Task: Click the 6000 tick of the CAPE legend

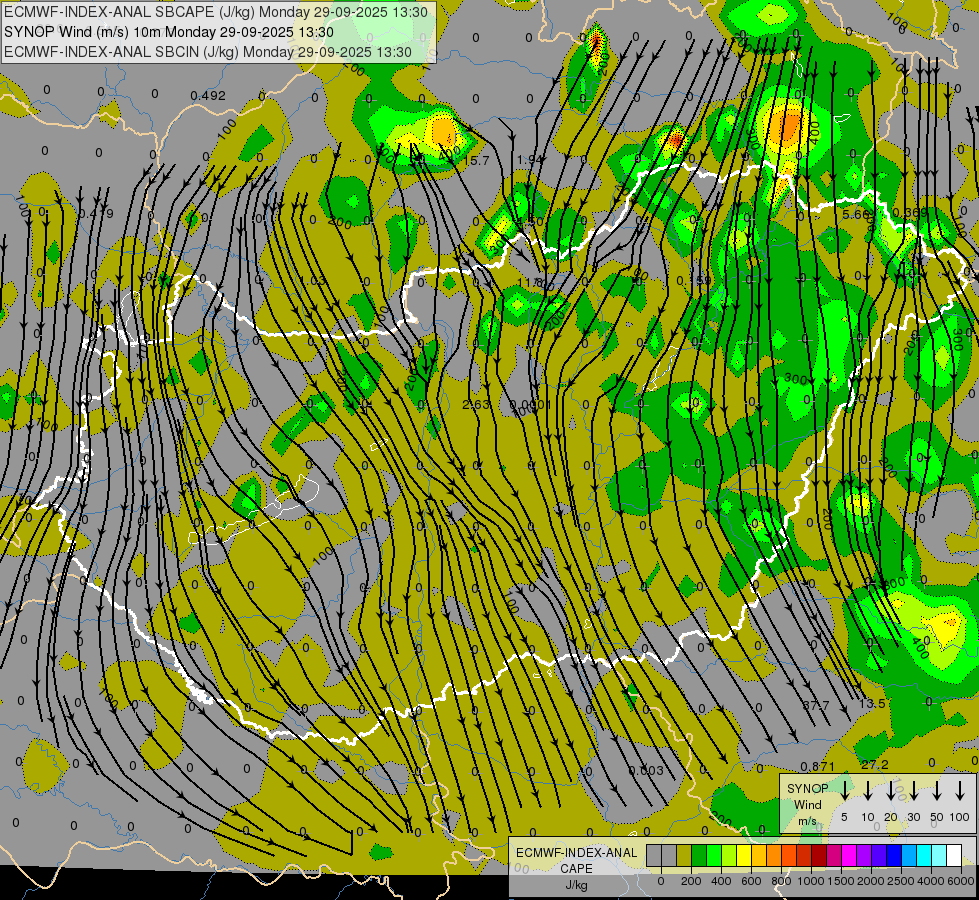Action: tap(961, 881)
